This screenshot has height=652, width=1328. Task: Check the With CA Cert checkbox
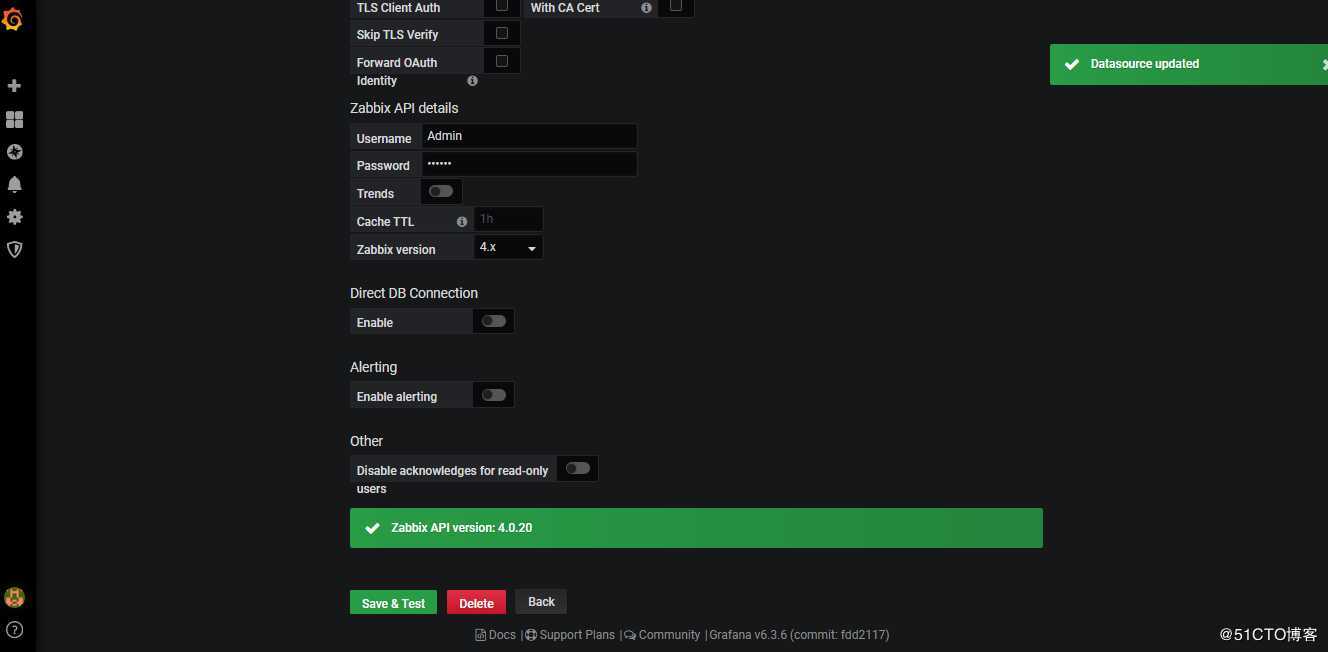[x=676, y=6]
